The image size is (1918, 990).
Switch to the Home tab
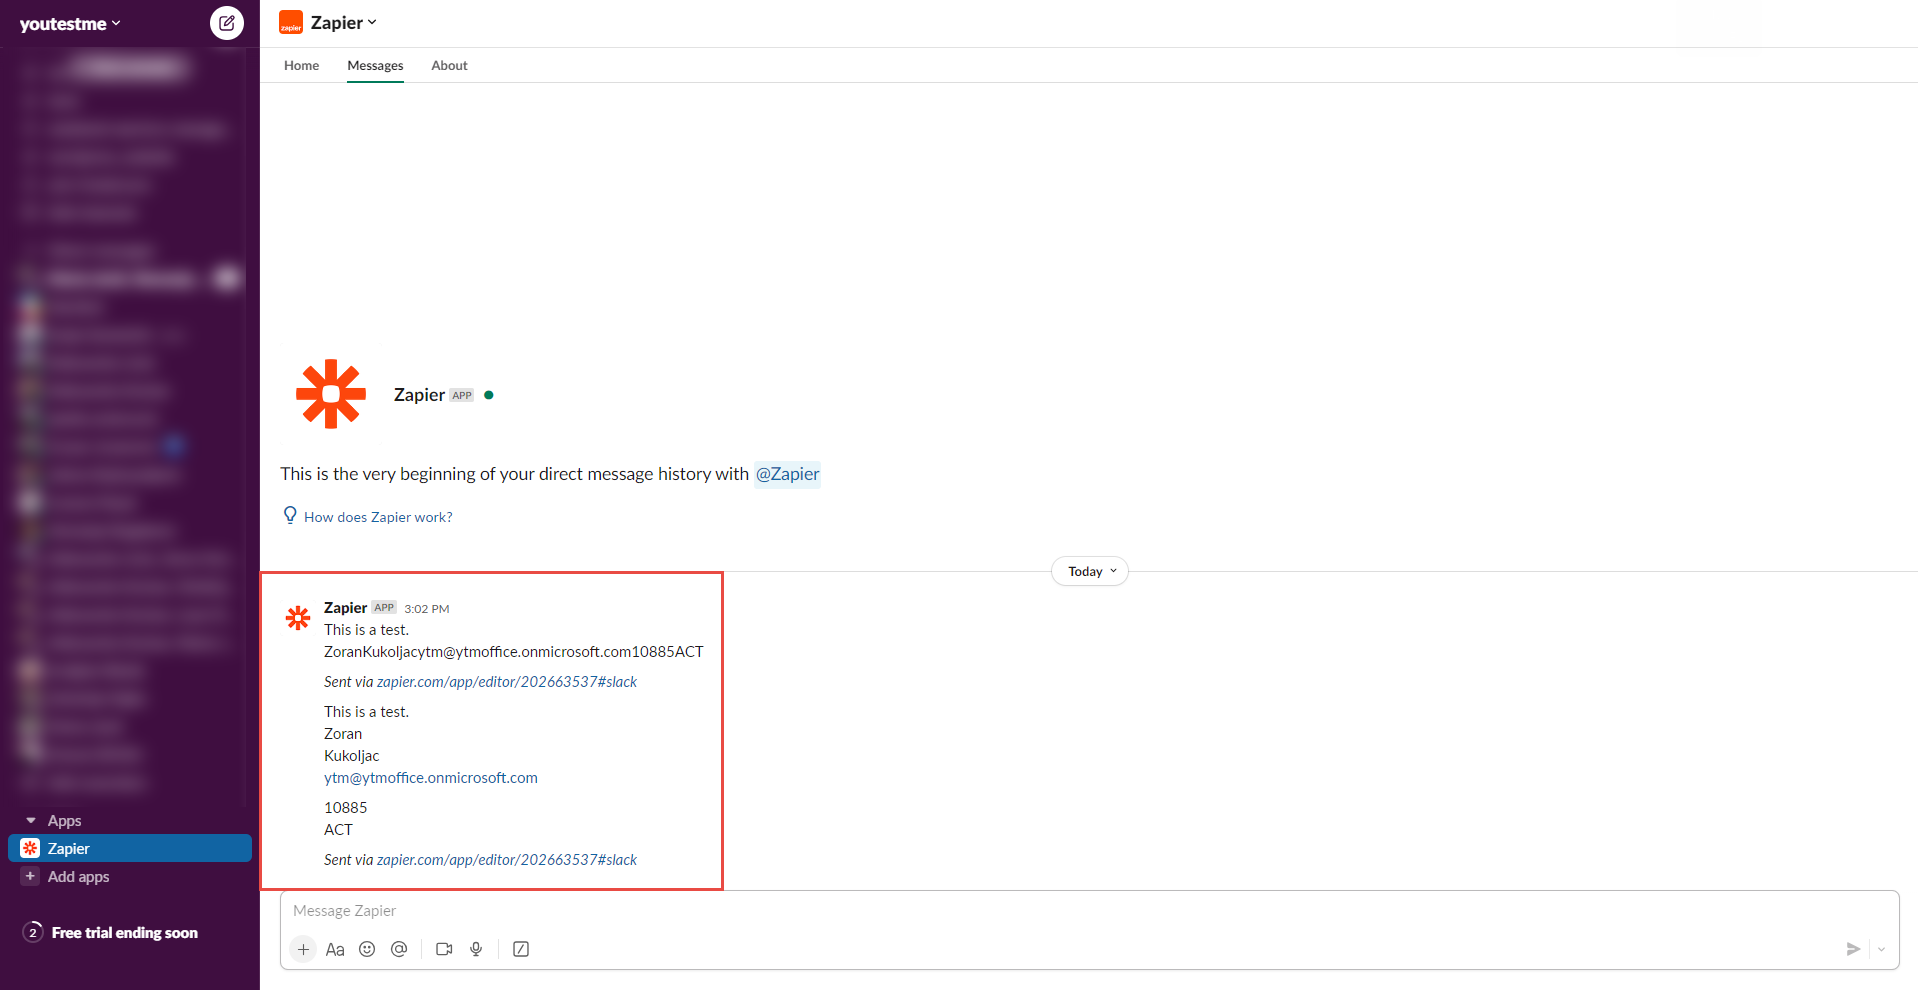[x=301, y=65]
